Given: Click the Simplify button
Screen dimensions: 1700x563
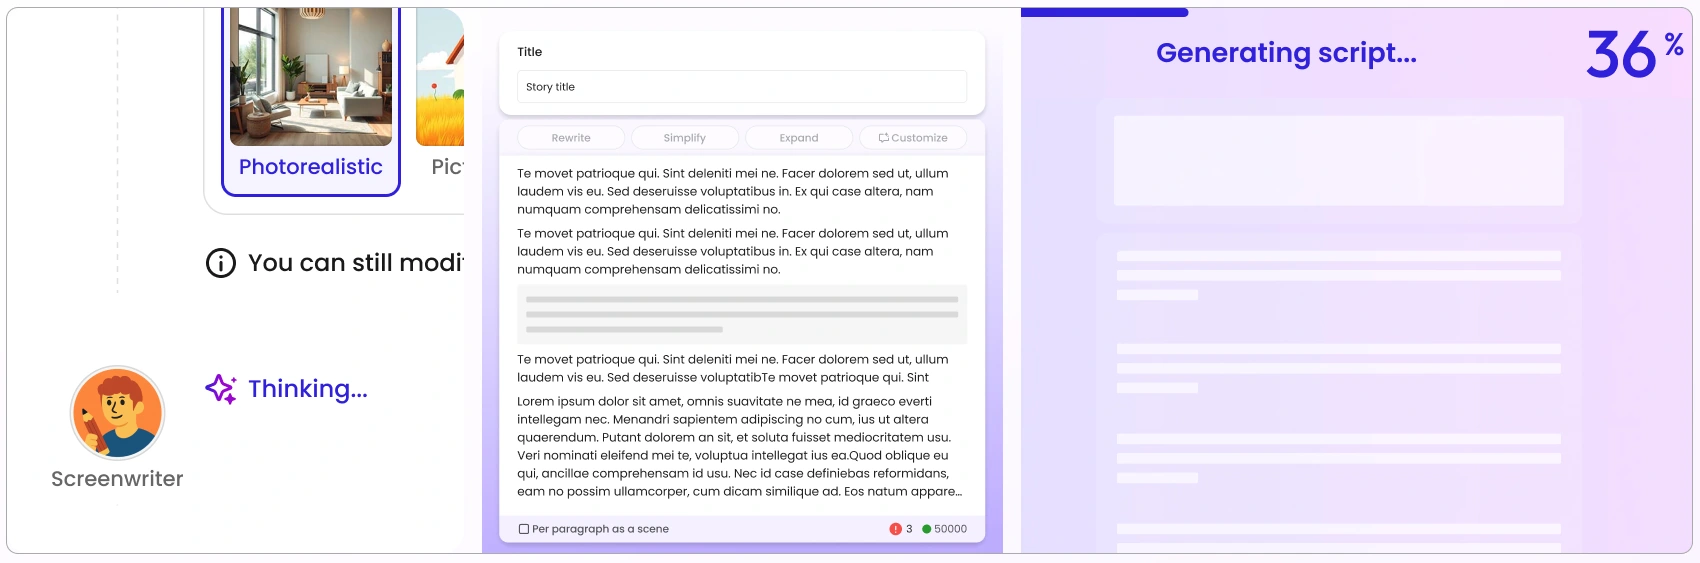Looking at the screenshot, I should click(685, 138).
